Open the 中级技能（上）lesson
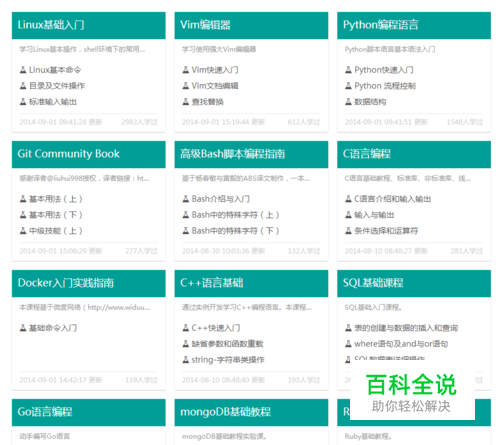Viewport: 500px width, 445px height. (55, 231)
